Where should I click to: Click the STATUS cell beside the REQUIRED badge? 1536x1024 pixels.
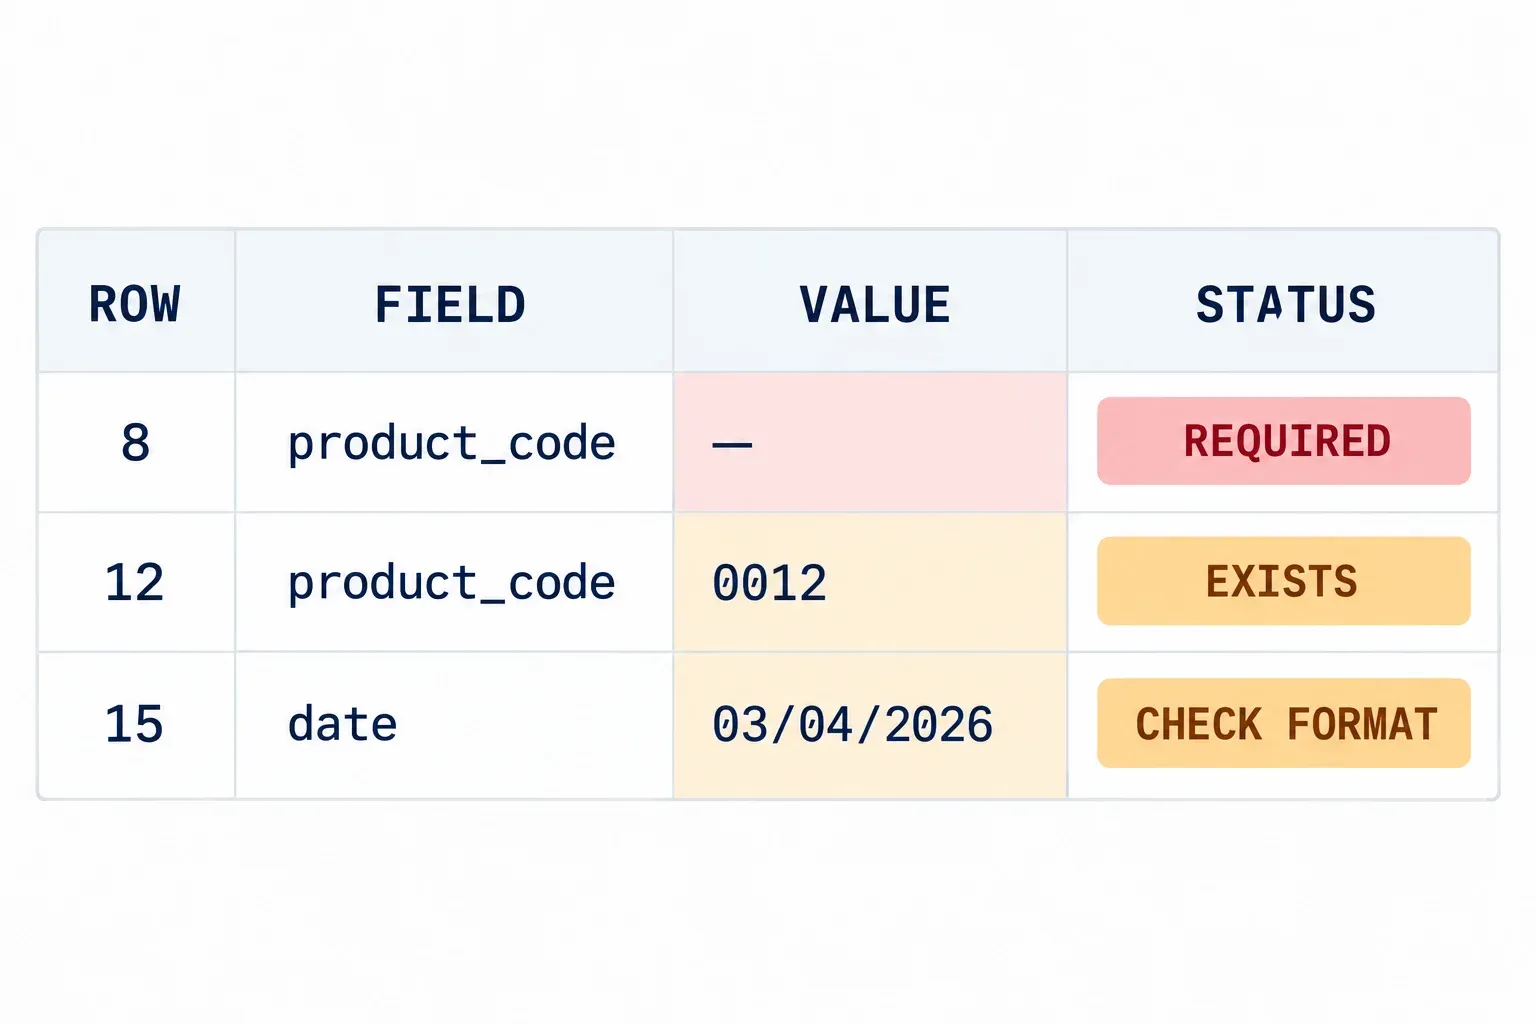pos(1283,442)
